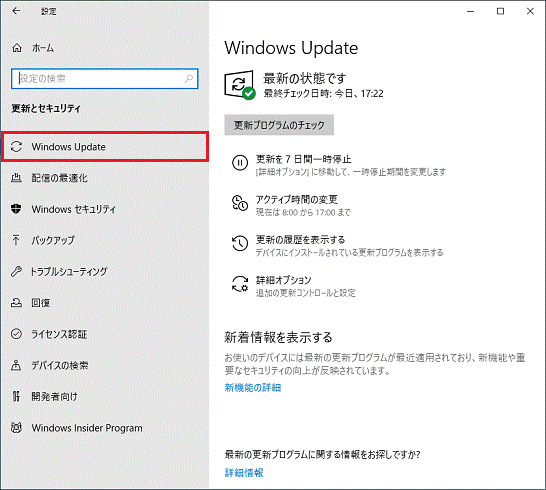Click the clock icon for アクティブ時間の変更
The image size is (546, 490).
point(240,203)
